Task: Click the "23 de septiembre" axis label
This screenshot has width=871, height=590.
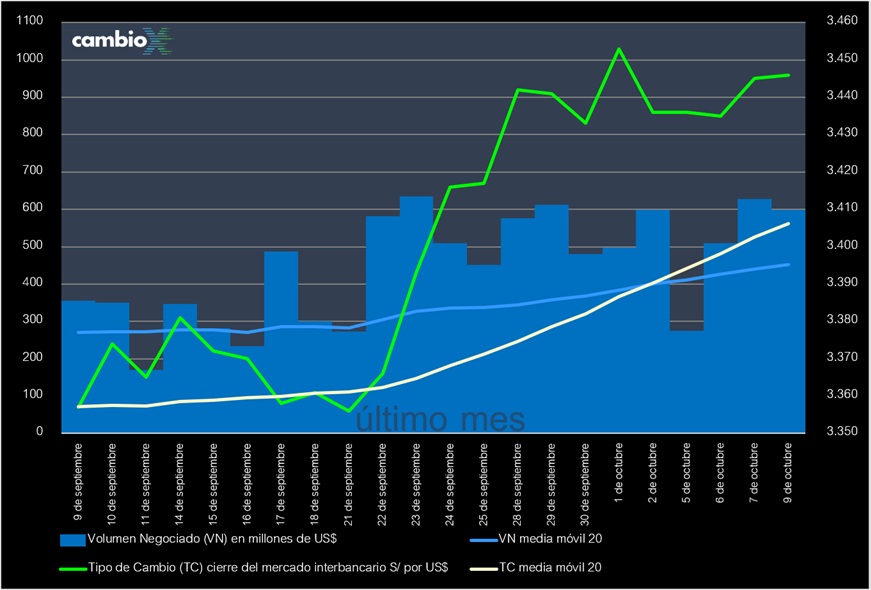Action: click(417, 484)
